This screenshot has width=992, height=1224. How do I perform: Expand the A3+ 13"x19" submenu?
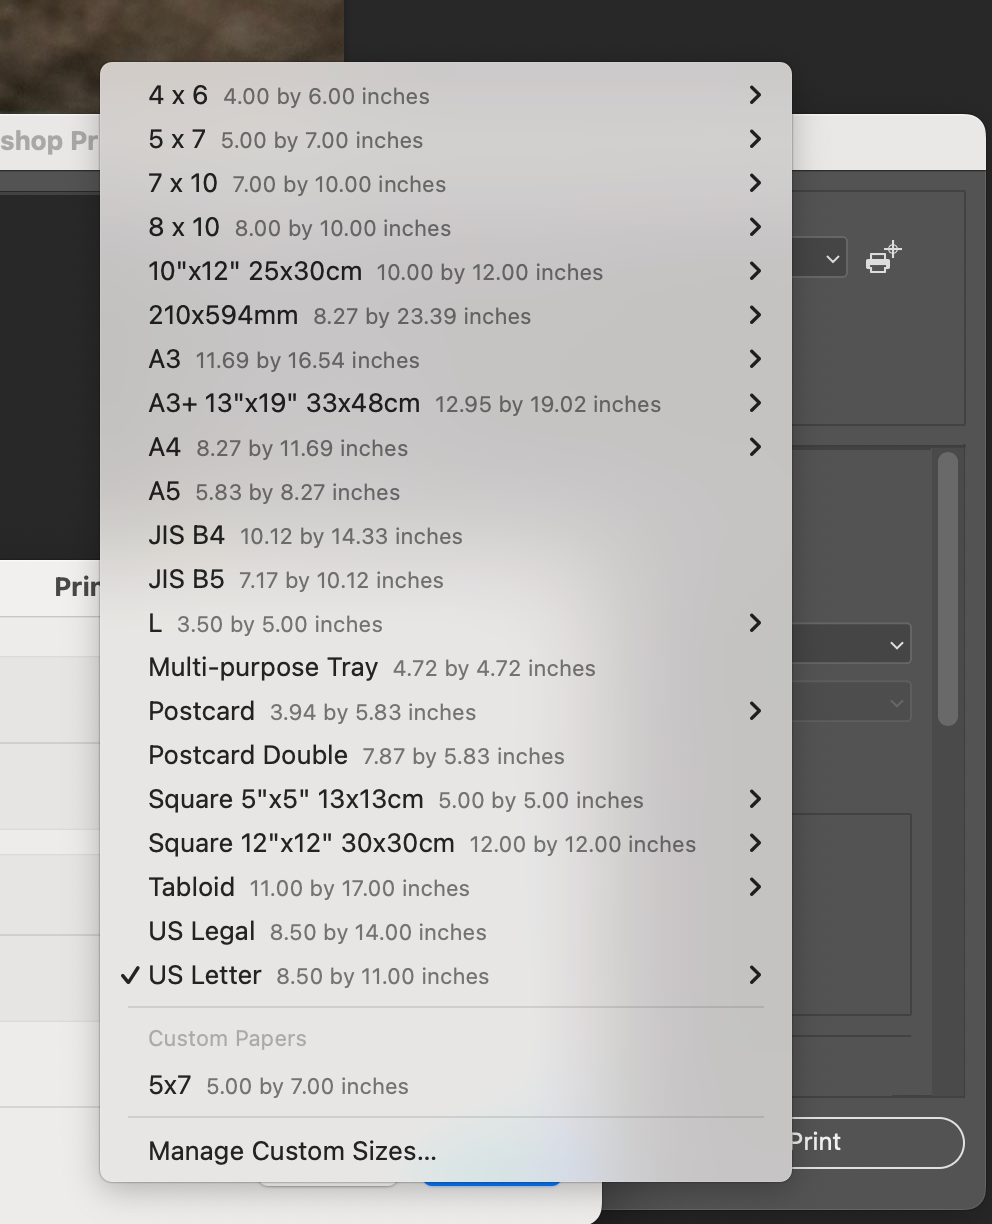pos(754,403)
